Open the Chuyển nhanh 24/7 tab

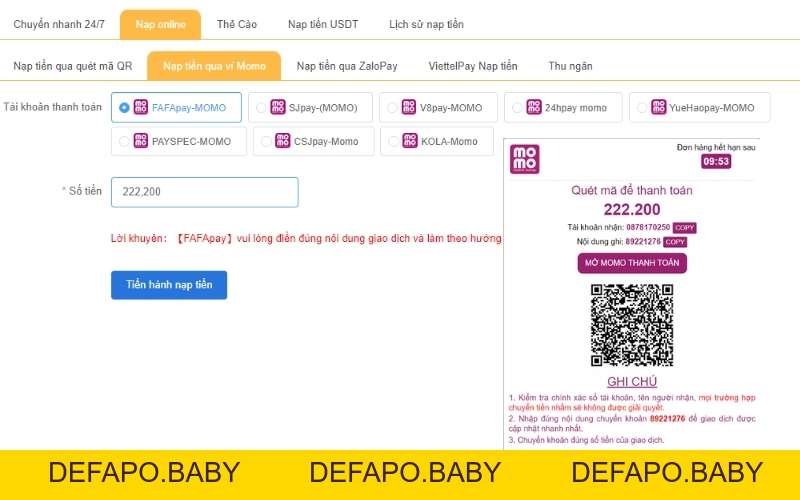pos(59,24)
